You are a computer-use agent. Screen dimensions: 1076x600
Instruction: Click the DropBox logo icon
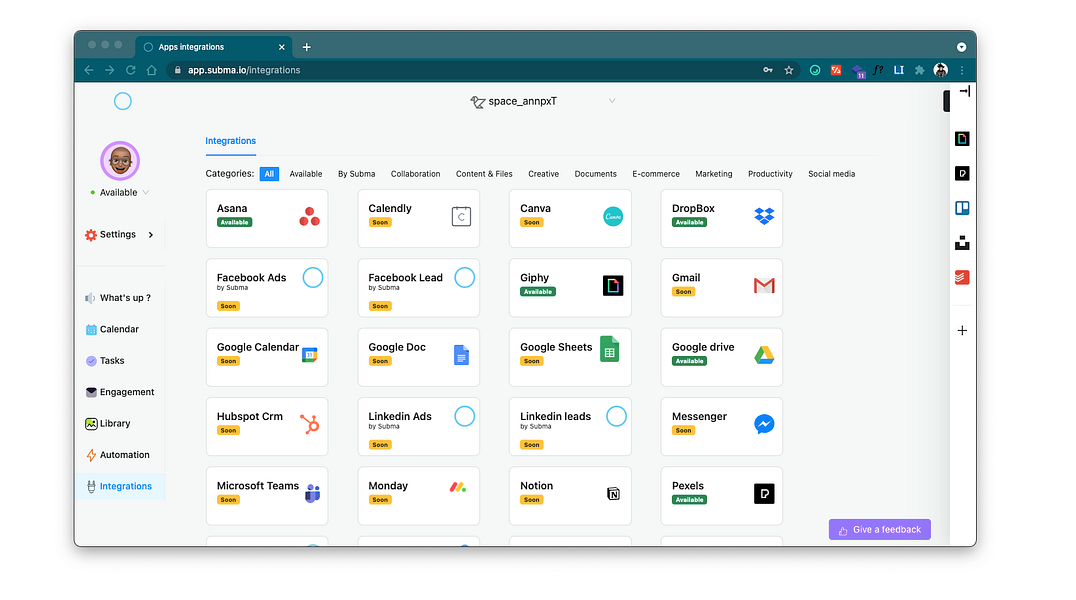click(764, 216)
